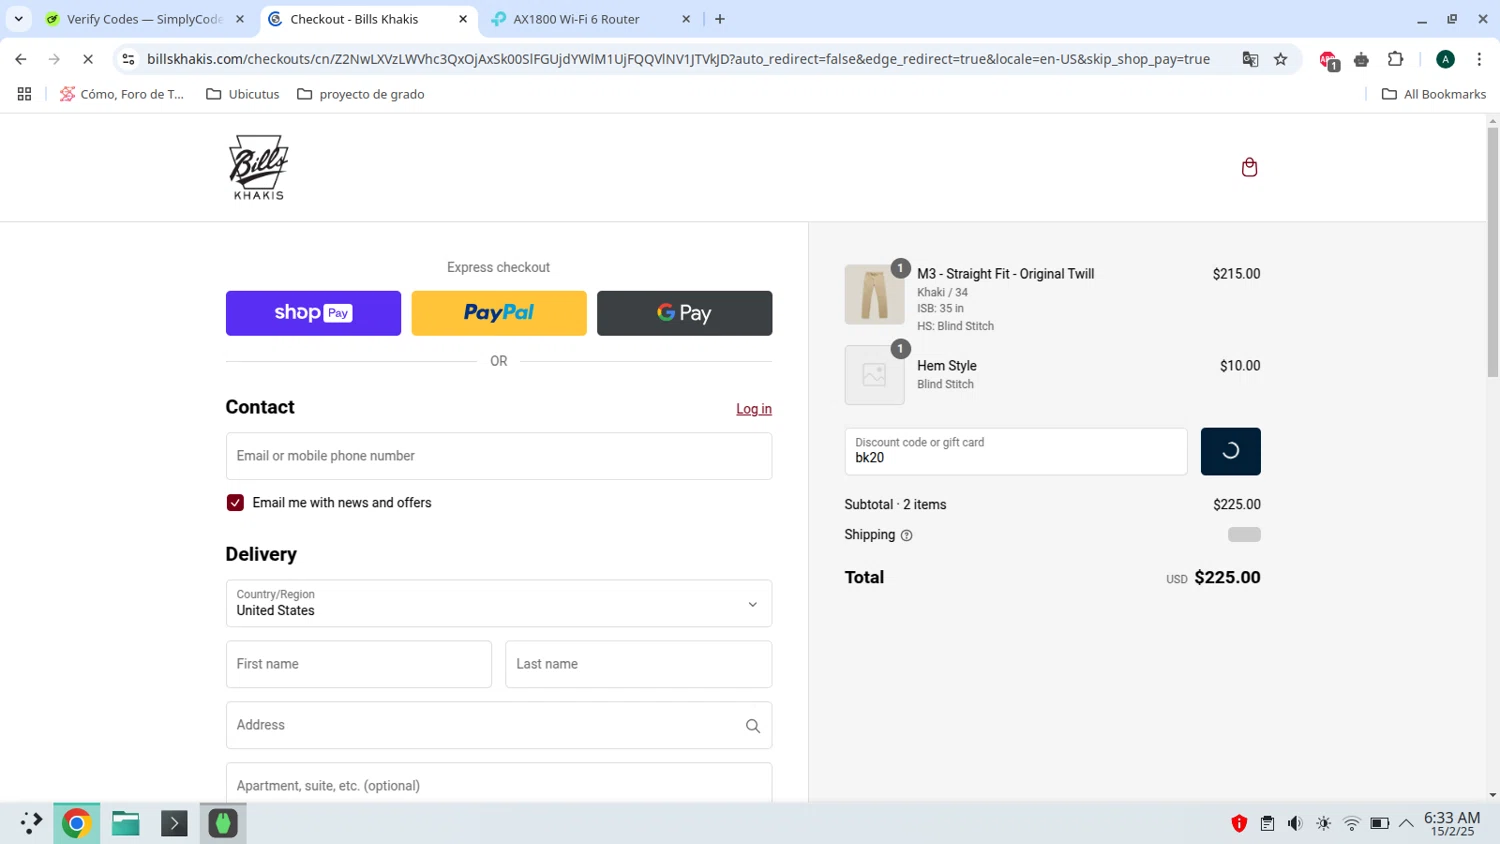Click the Log in link
This screenshot has width=1500, height=844.
point(754,409)
